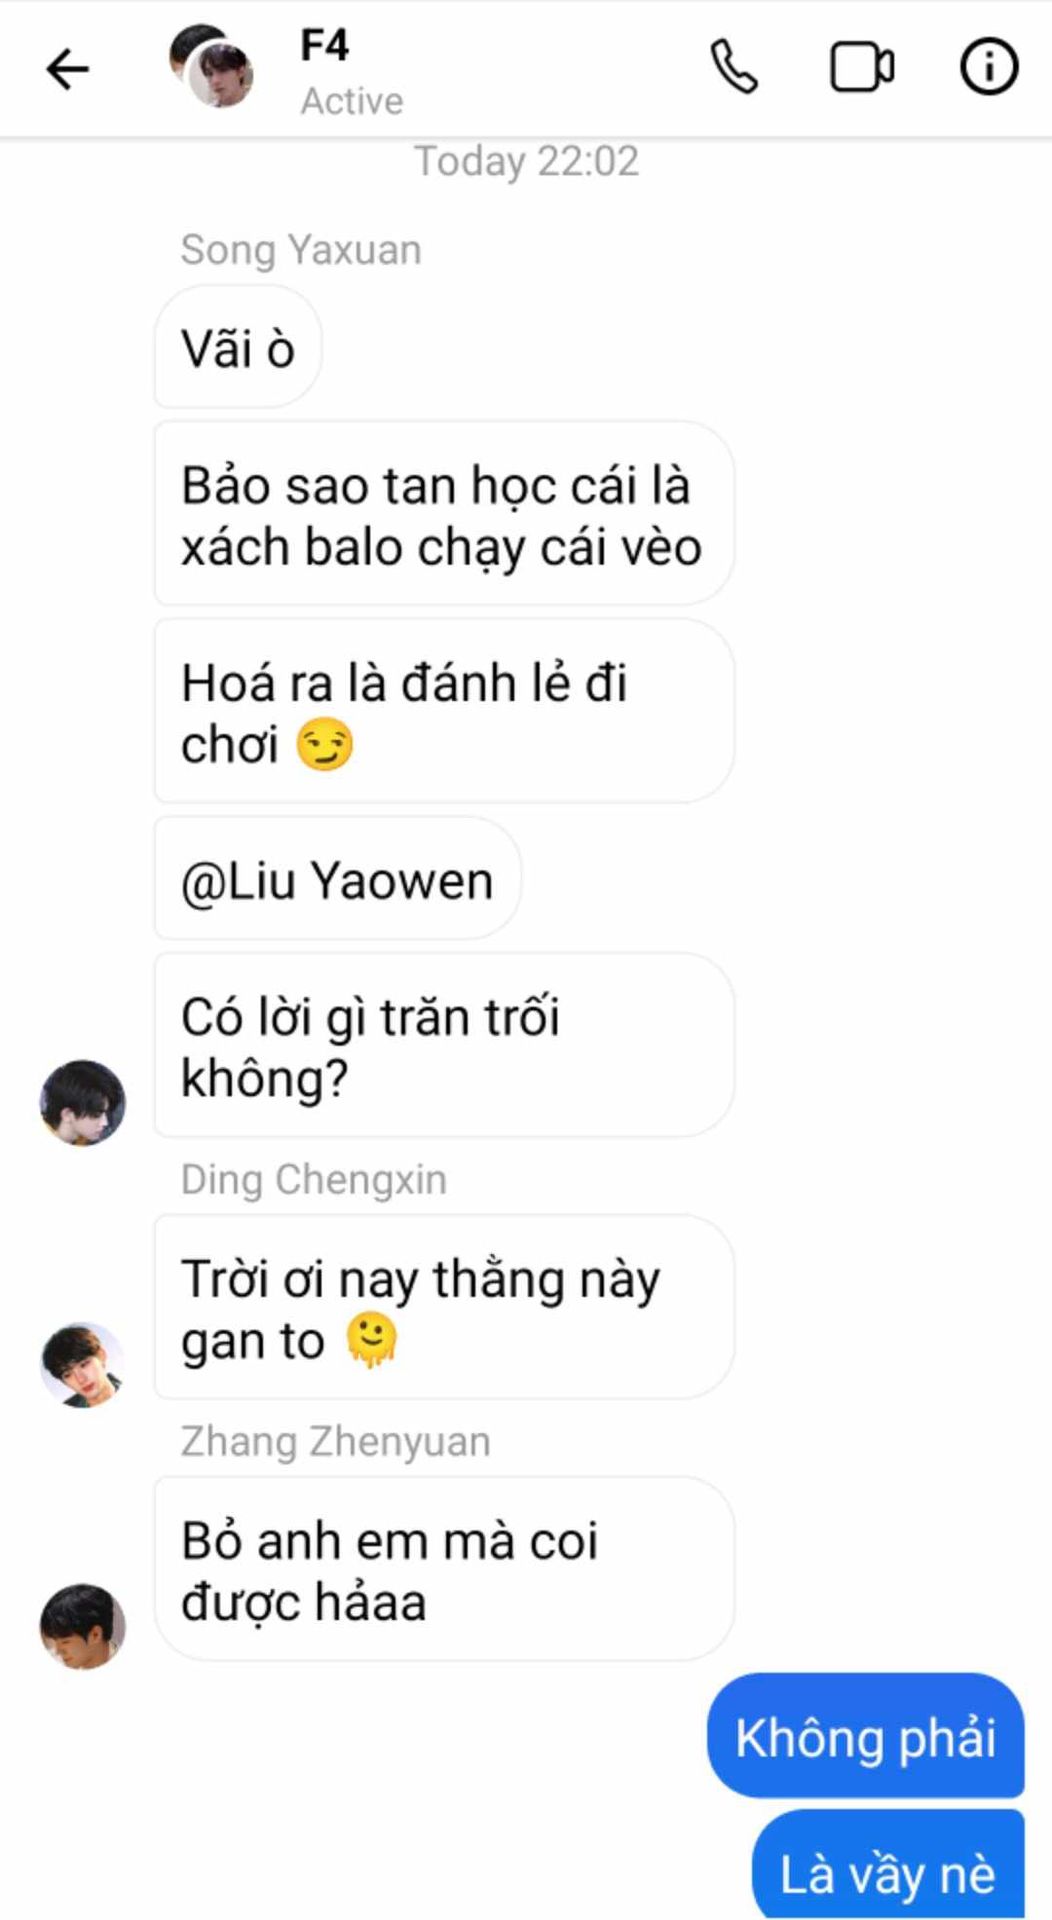The image size is (1052, 1920).
Task: Open Song Yaxuan's profile picture
Action: [82, 1103]
